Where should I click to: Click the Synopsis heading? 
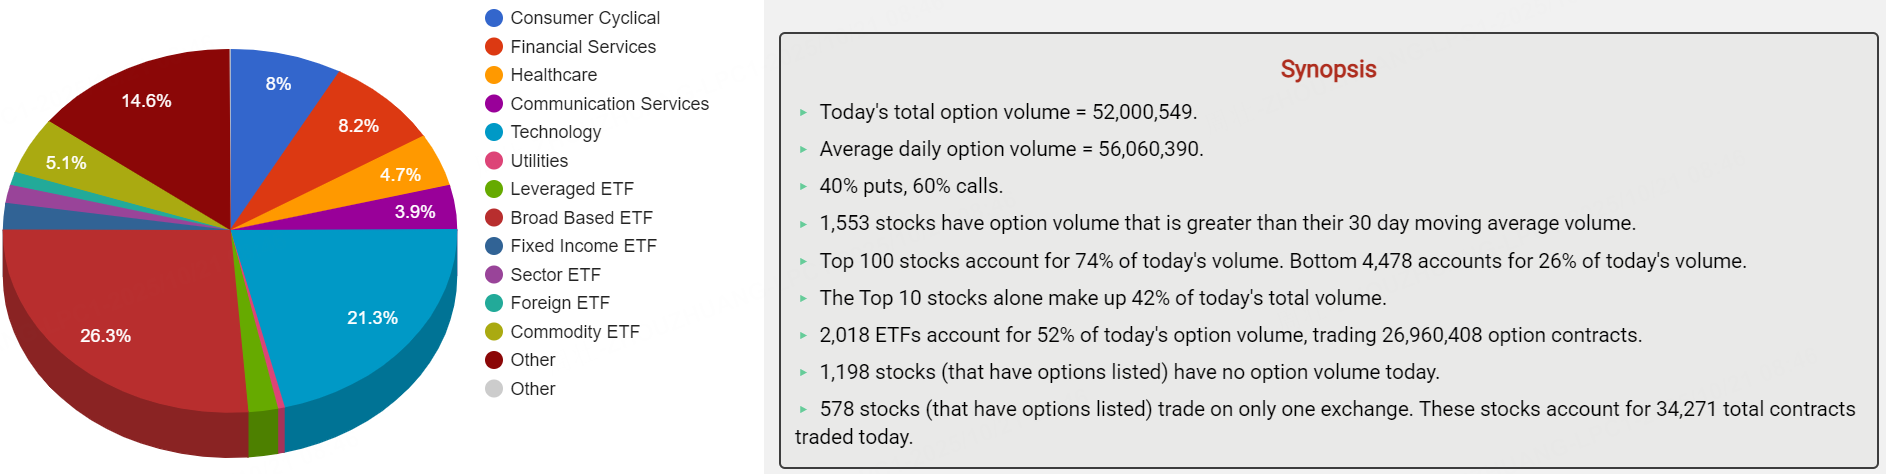point(1328,69)
